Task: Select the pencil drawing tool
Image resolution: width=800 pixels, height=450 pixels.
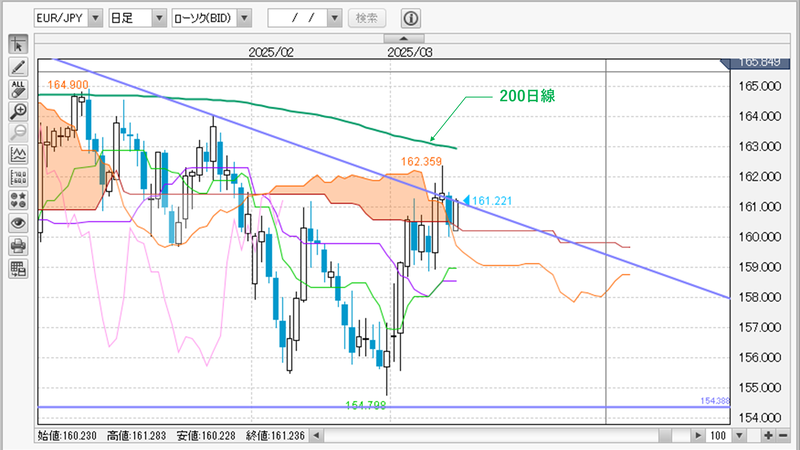Action: point(18,67)
